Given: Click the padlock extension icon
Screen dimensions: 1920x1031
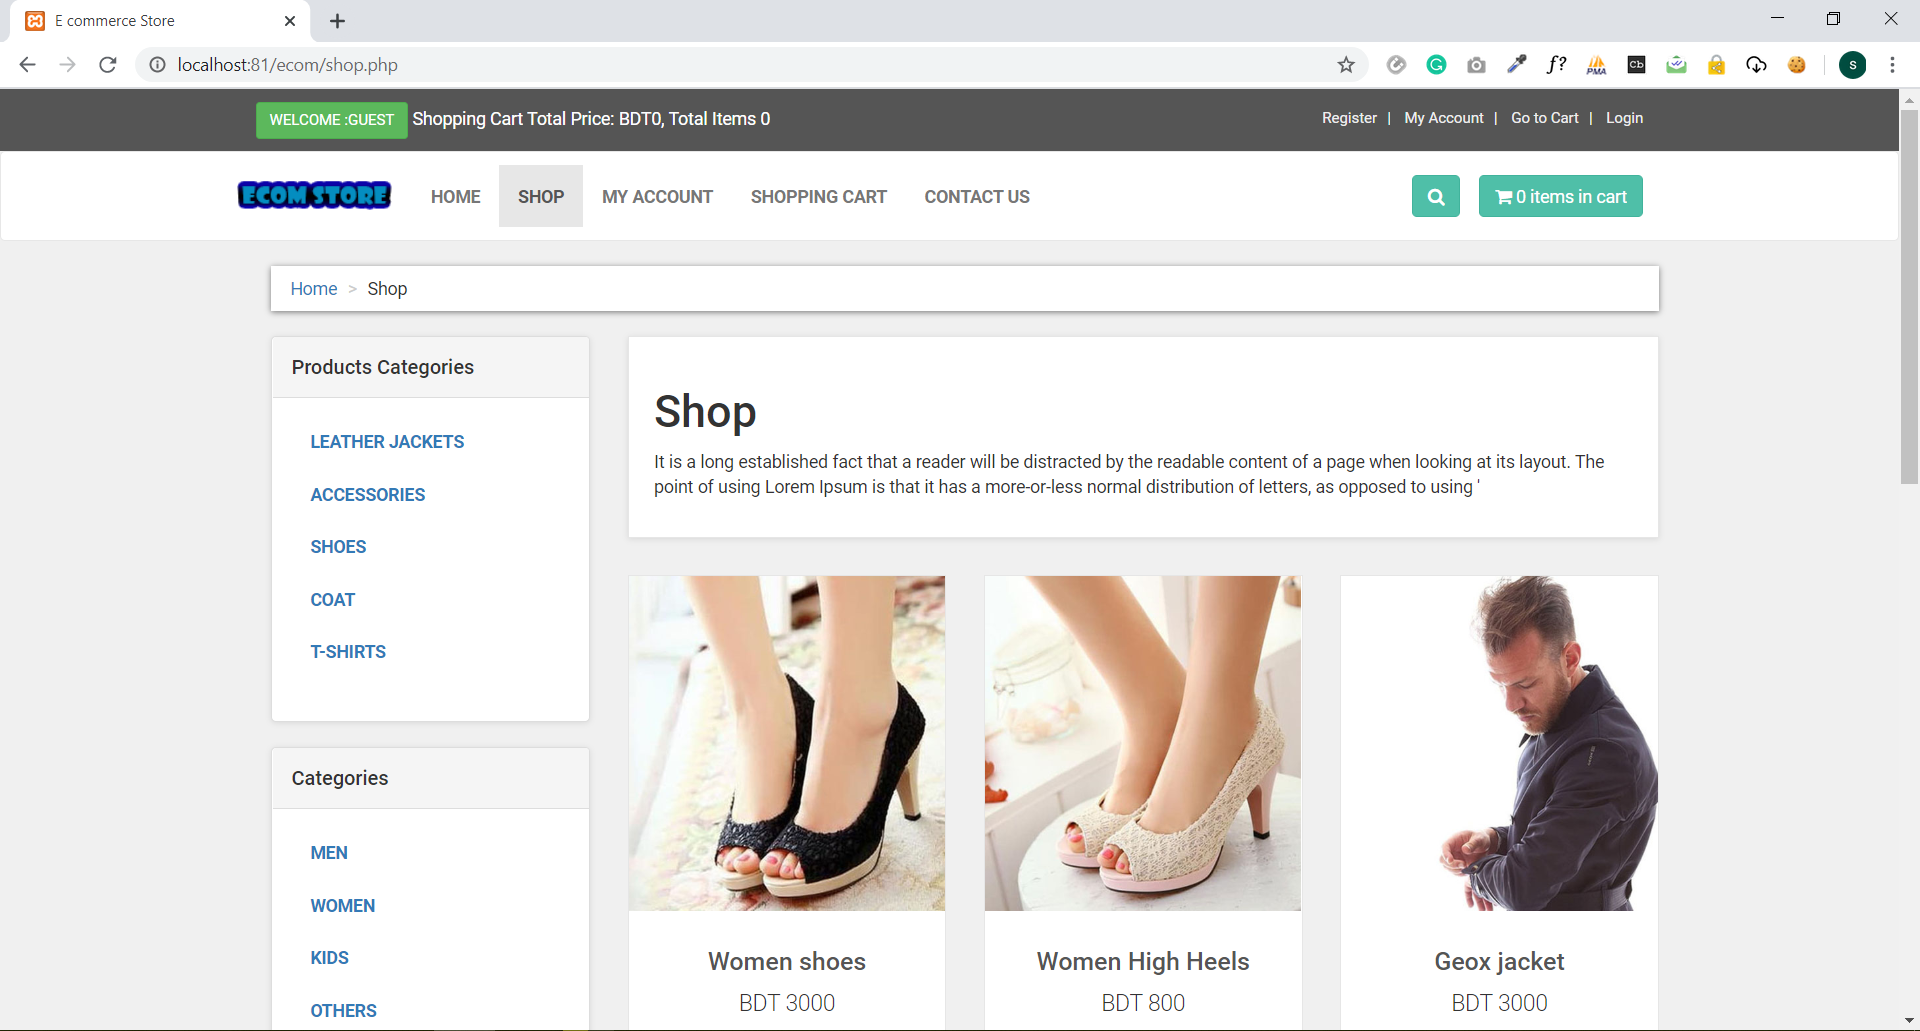Looking at the screenshot, I should coord(1716,65).
